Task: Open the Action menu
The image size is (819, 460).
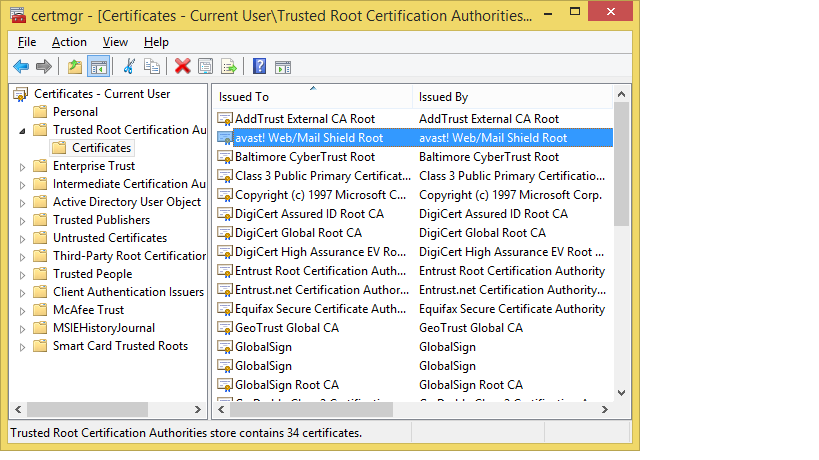Action: click(x=69, y=42)
